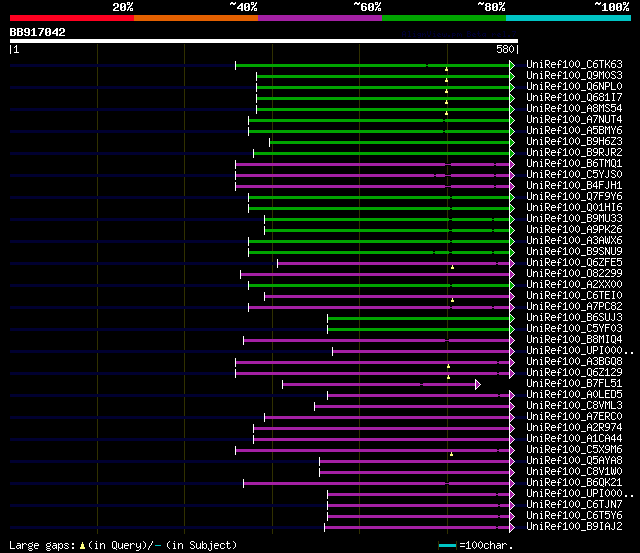Click the 580 query end position label
This screenshot has height=553, width=640.
(x=505, y=49)
